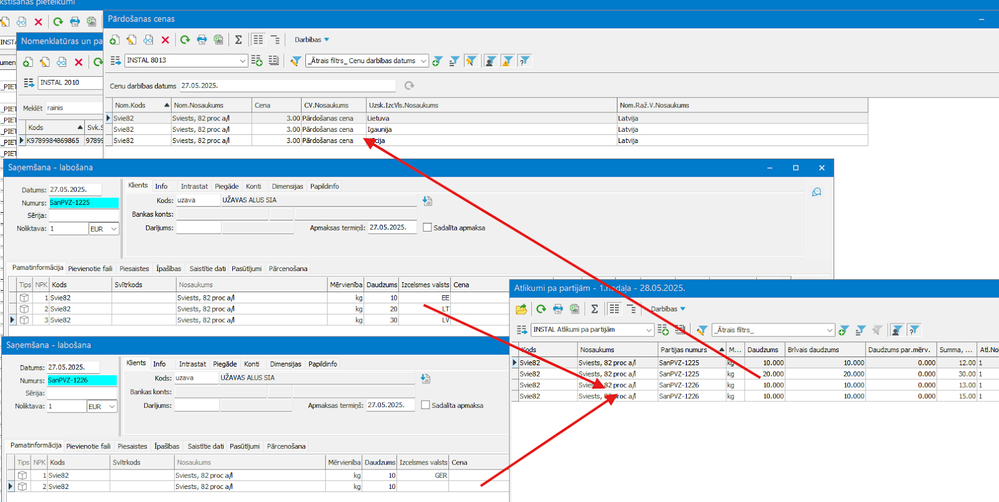Switch to tree view icon in Pārdošanas cenas
This screenshot has width=999, height=502.
(x=275, y=39)
